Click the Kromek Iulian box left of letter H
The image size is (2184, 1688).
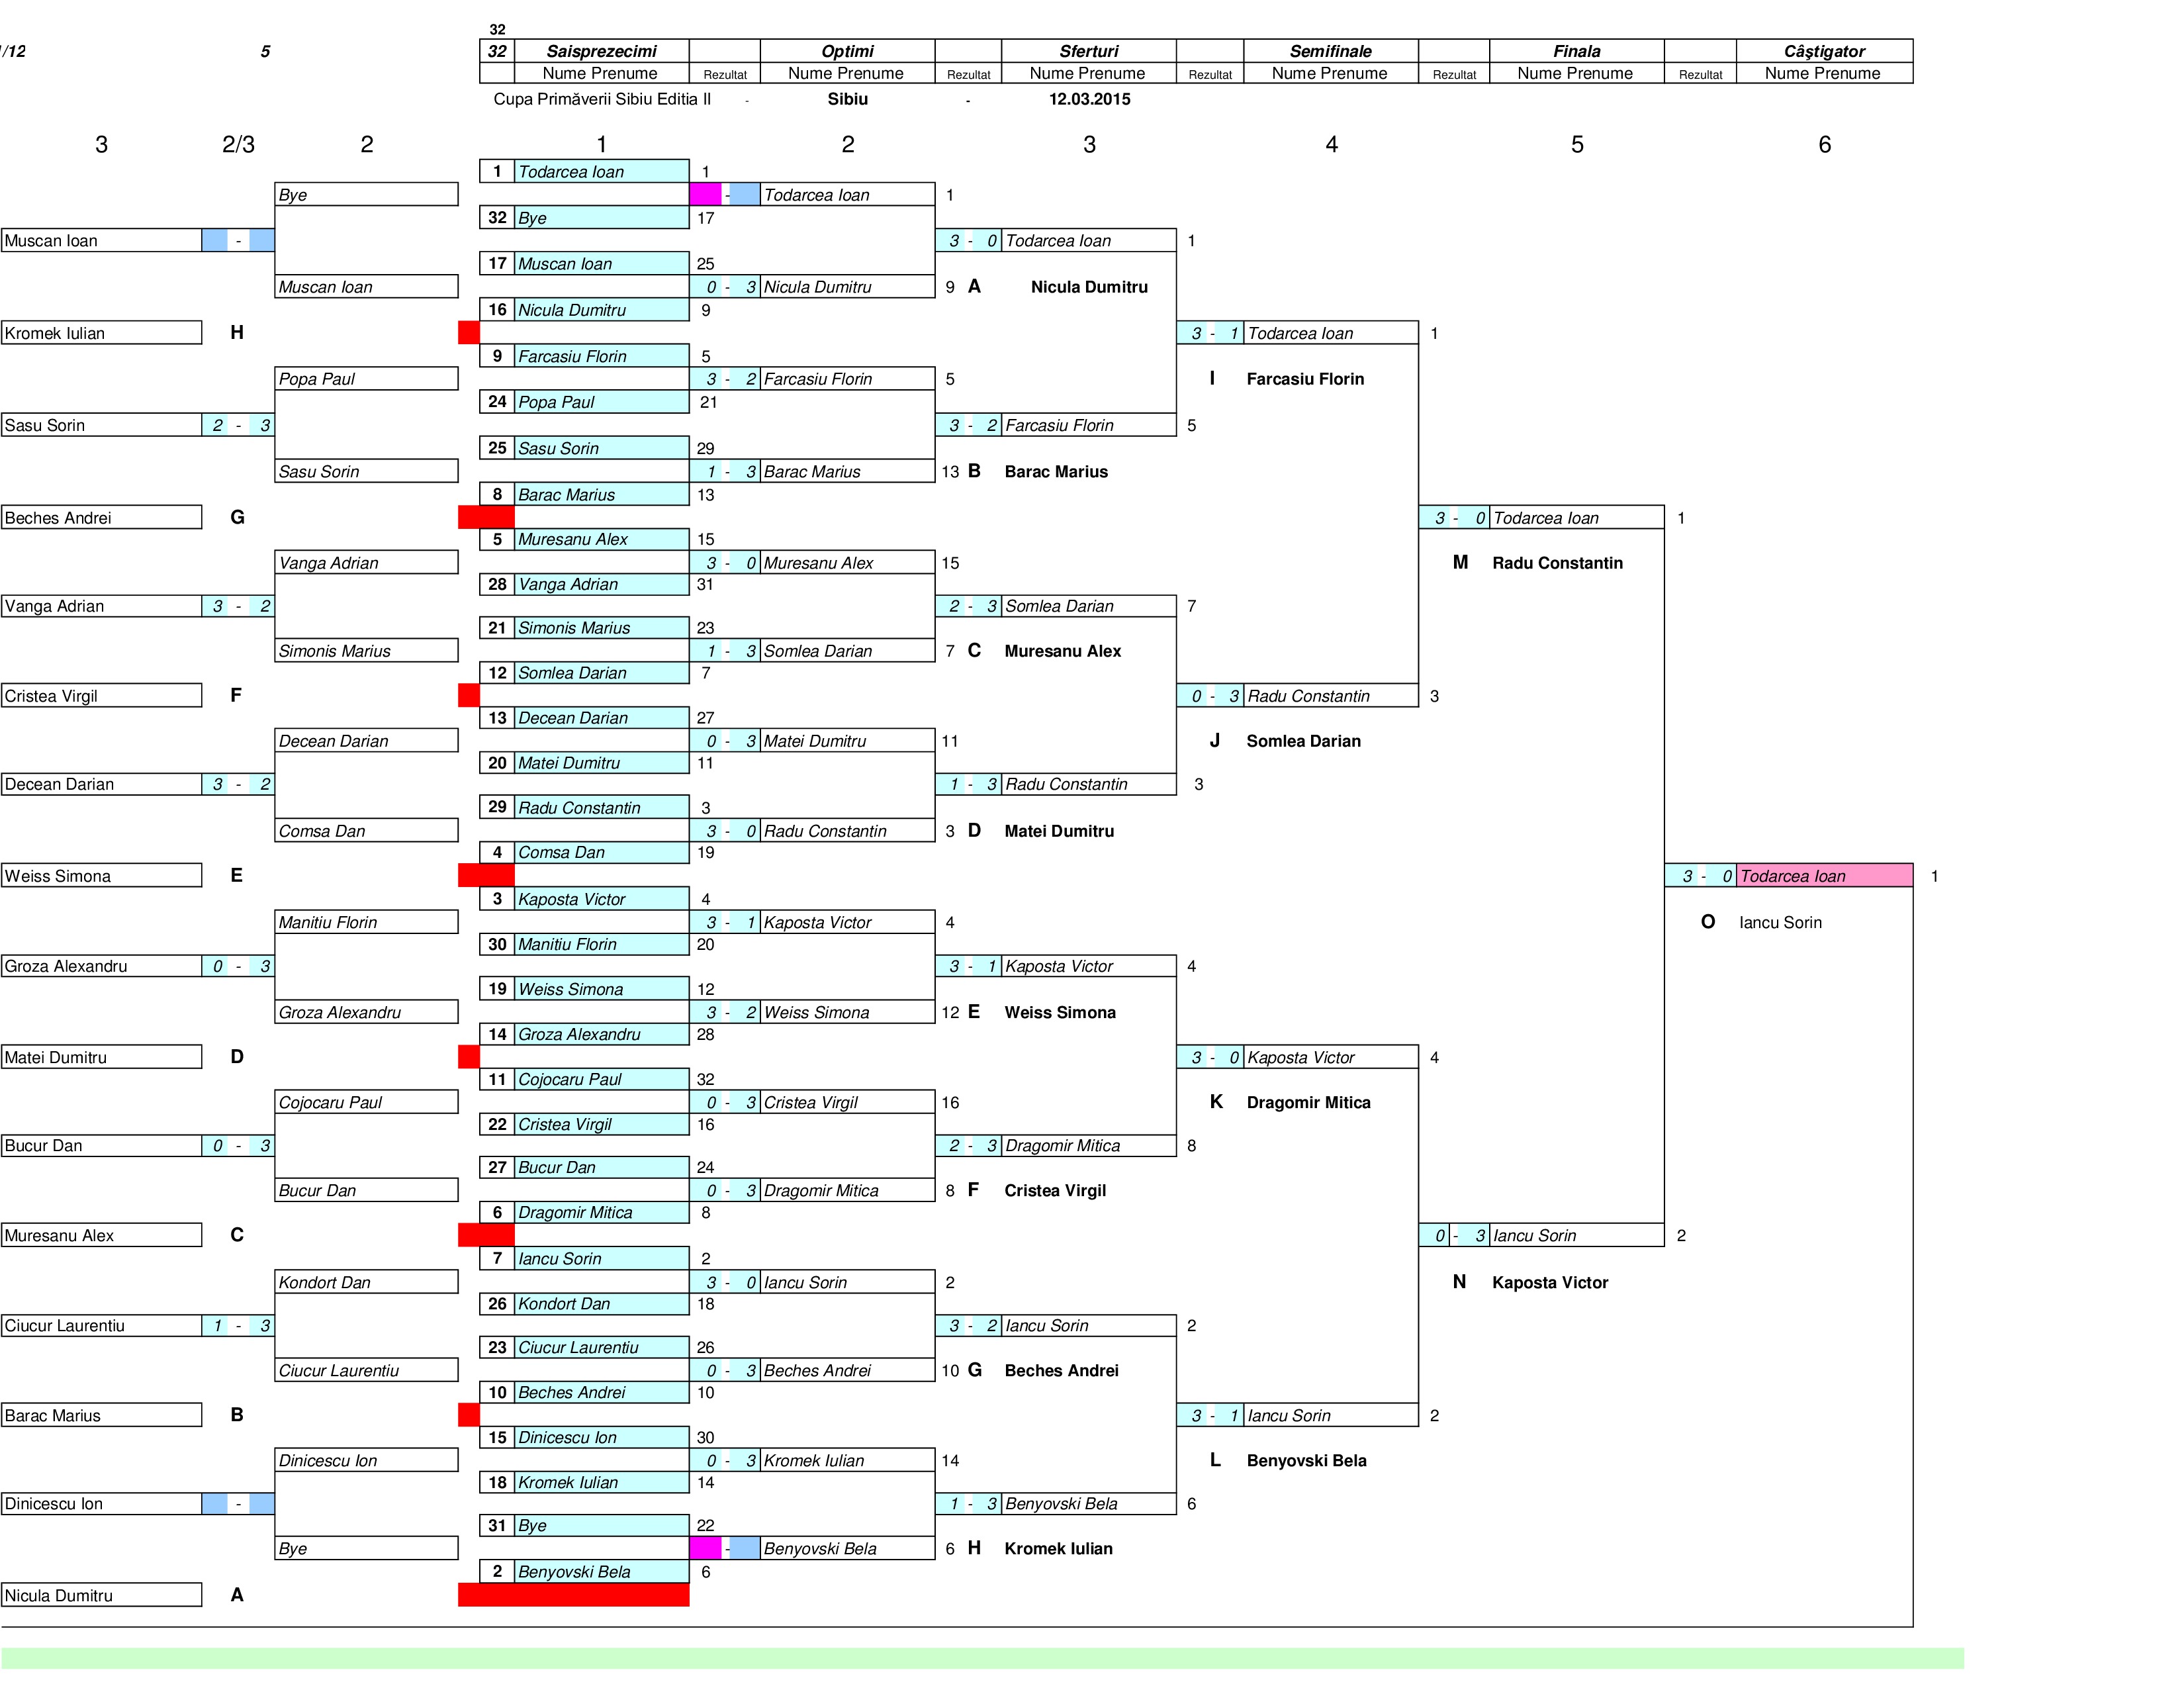(101, 333)
